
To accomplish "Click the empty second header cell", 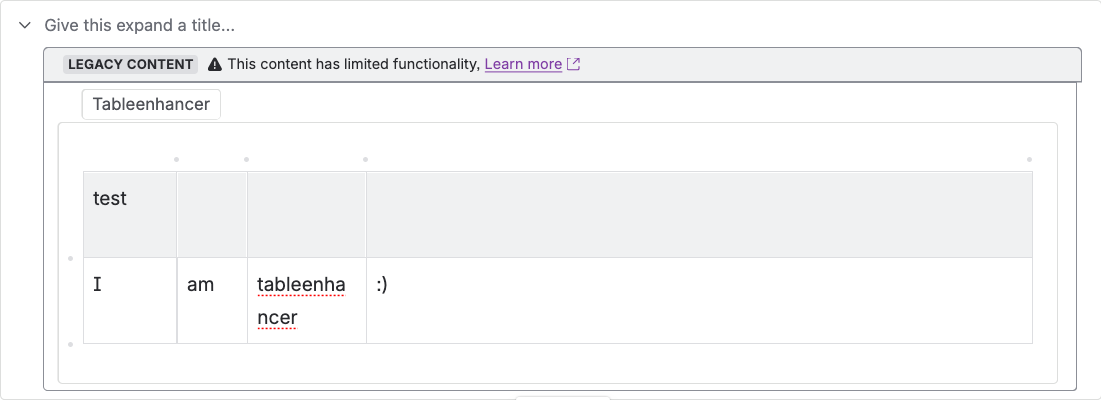I will [212, 214].
